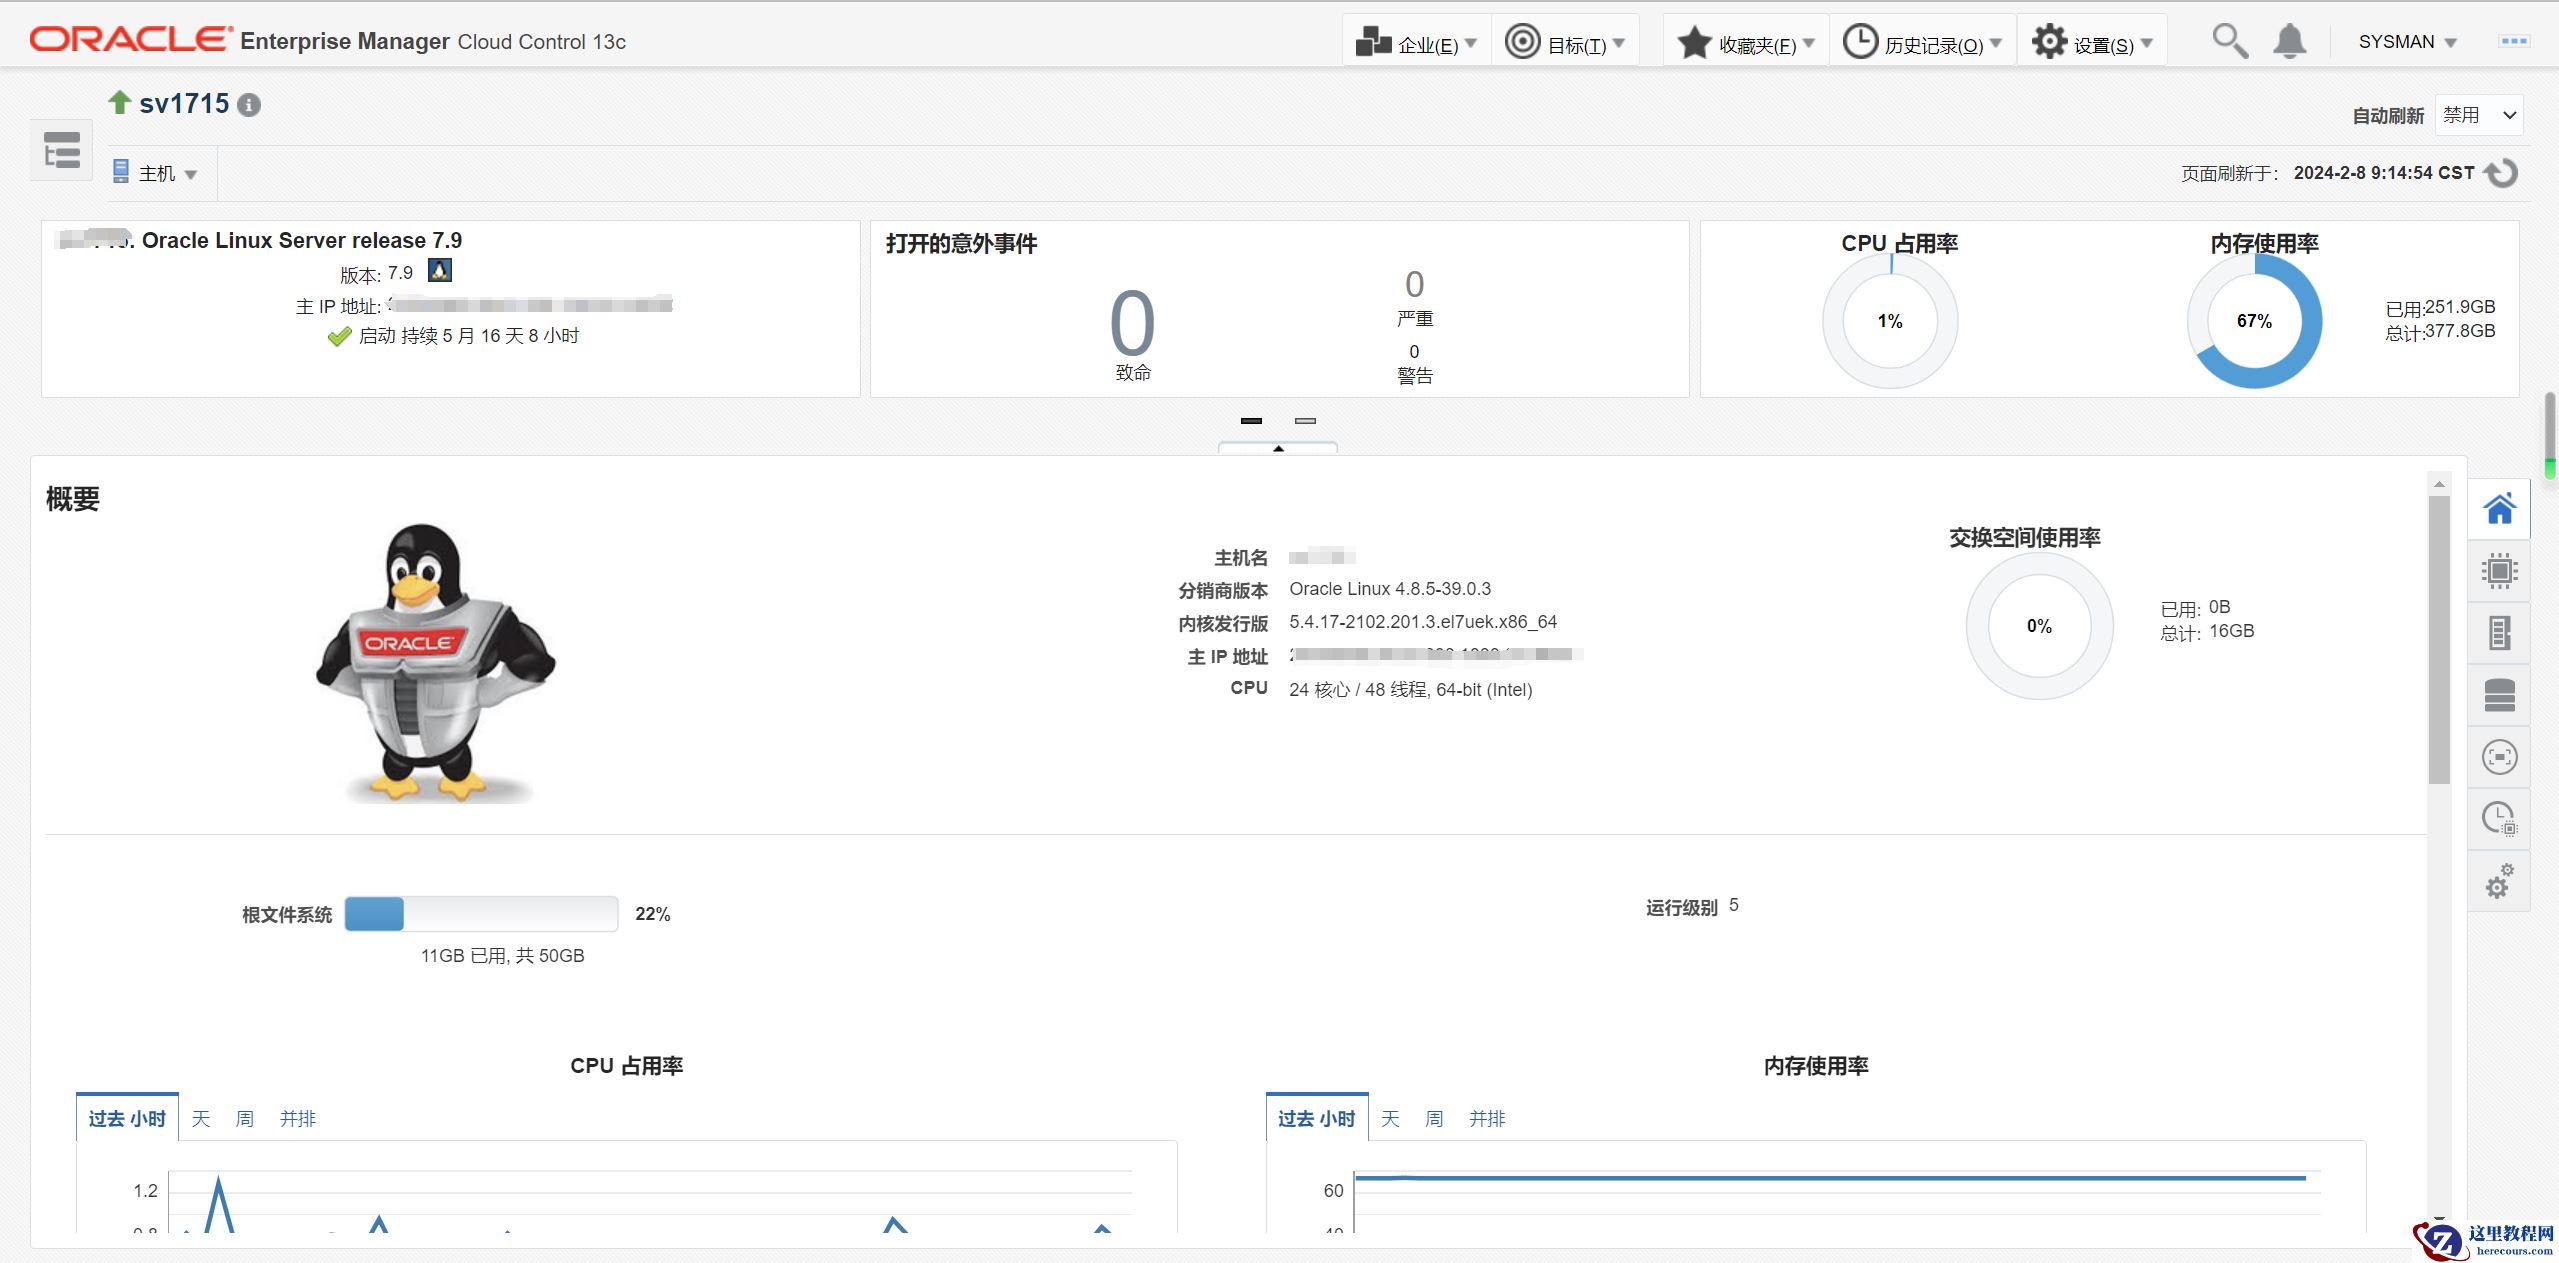The height and width of the screenshot is (1263, 2559).
Task: Collapse the top summary panel arrow
Action: [x=1278, y=448]
